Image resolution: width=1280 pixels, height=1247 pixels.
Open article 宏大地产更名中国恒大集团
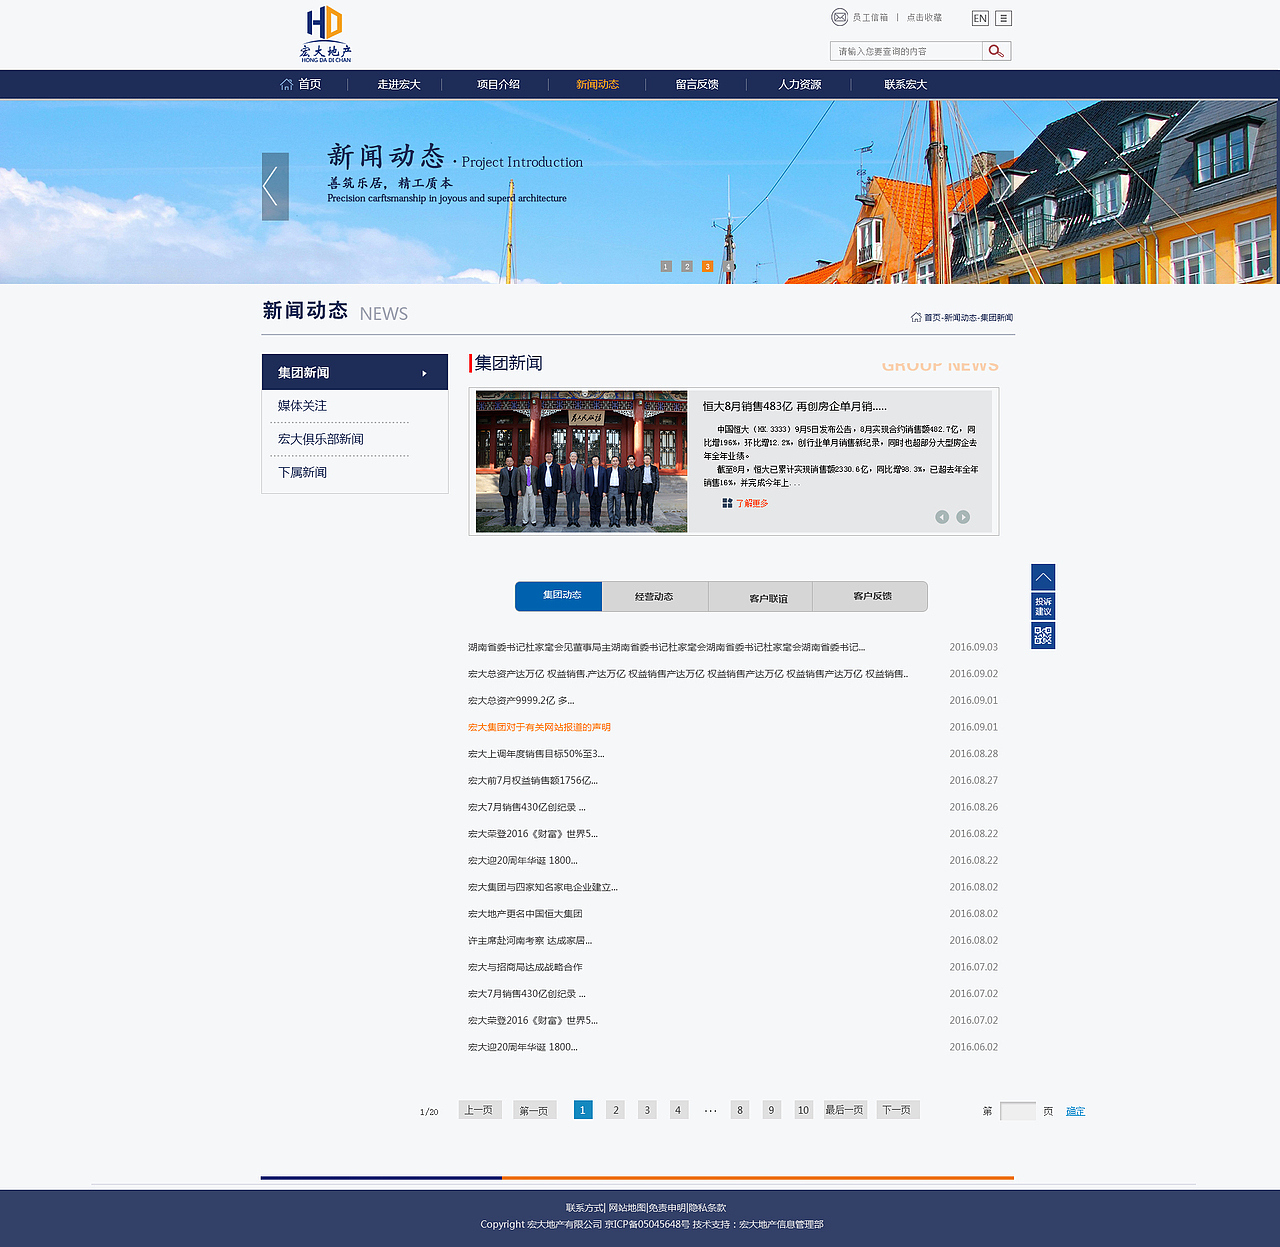(x=525, y=914)
